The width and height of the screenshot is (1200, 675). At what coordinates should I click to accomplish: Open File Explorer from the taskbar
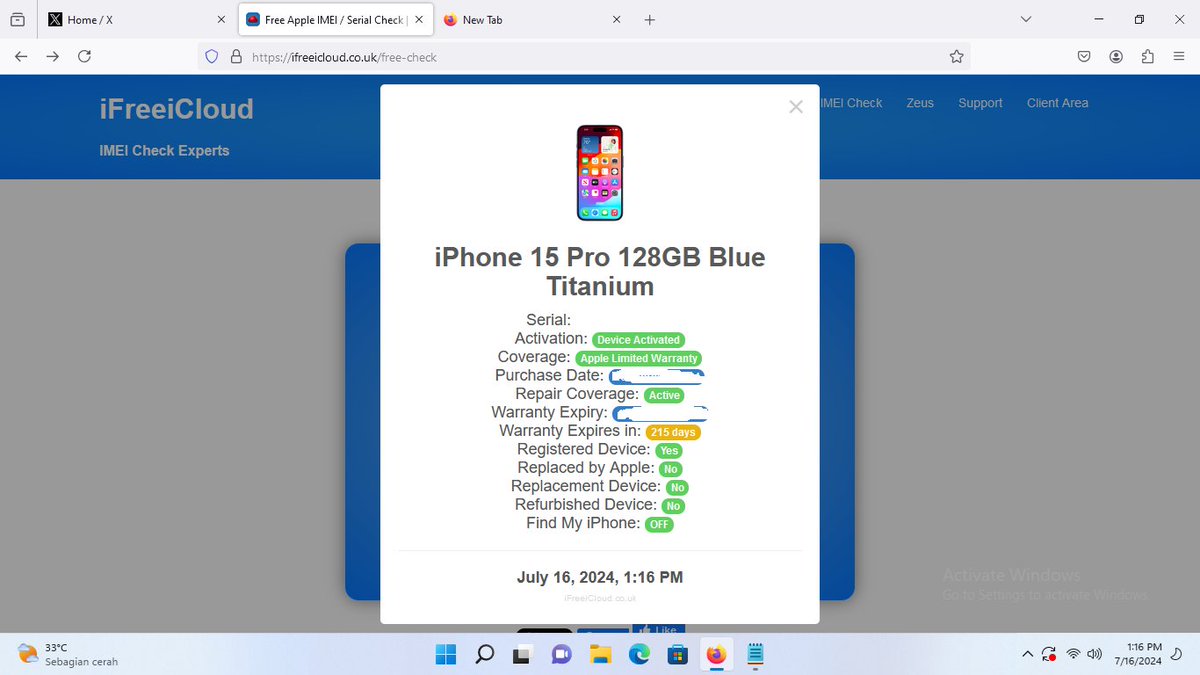pos(600,655)
